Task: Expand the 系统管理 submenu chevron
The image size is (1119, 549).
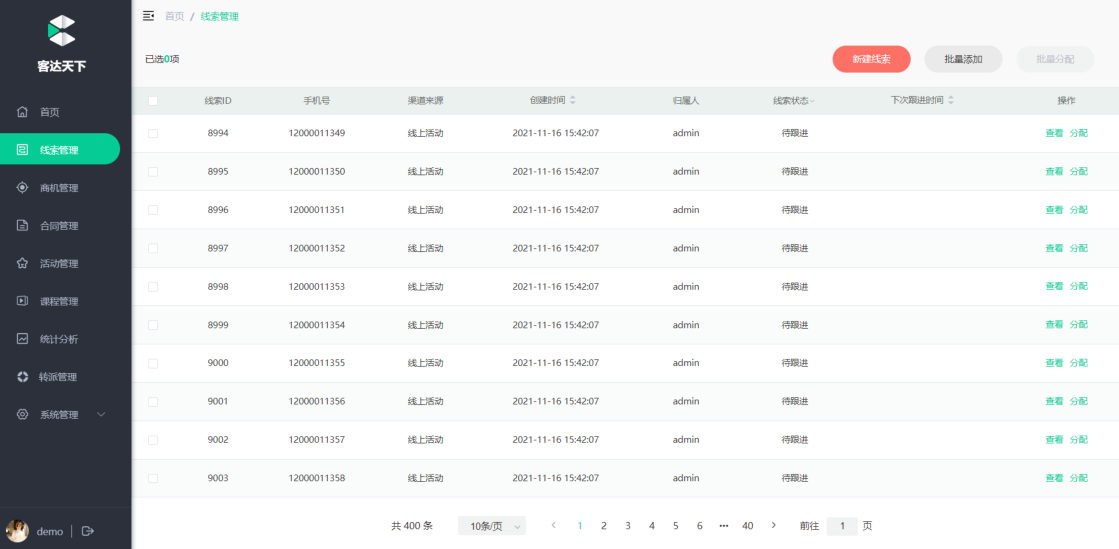Action: pyautogui.click(x=101, y=415)
